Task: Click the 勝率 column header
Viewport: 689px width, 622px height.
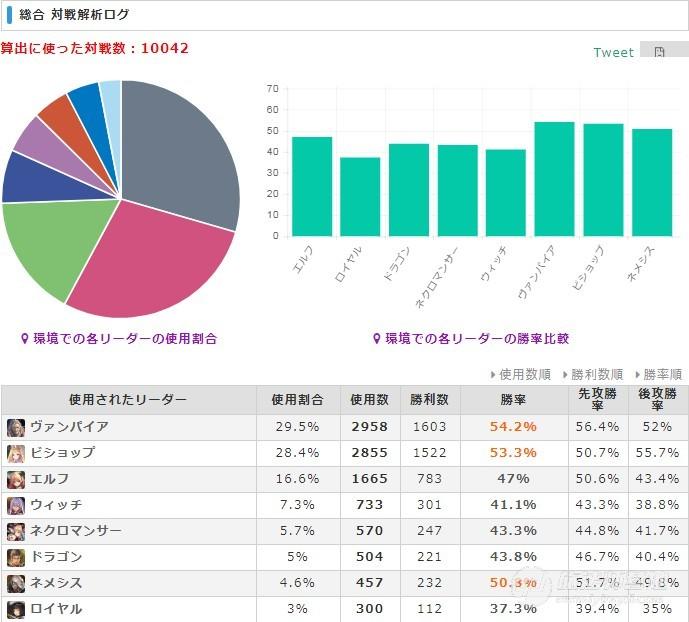Action: pyautogui.click(x=513, y=400)
